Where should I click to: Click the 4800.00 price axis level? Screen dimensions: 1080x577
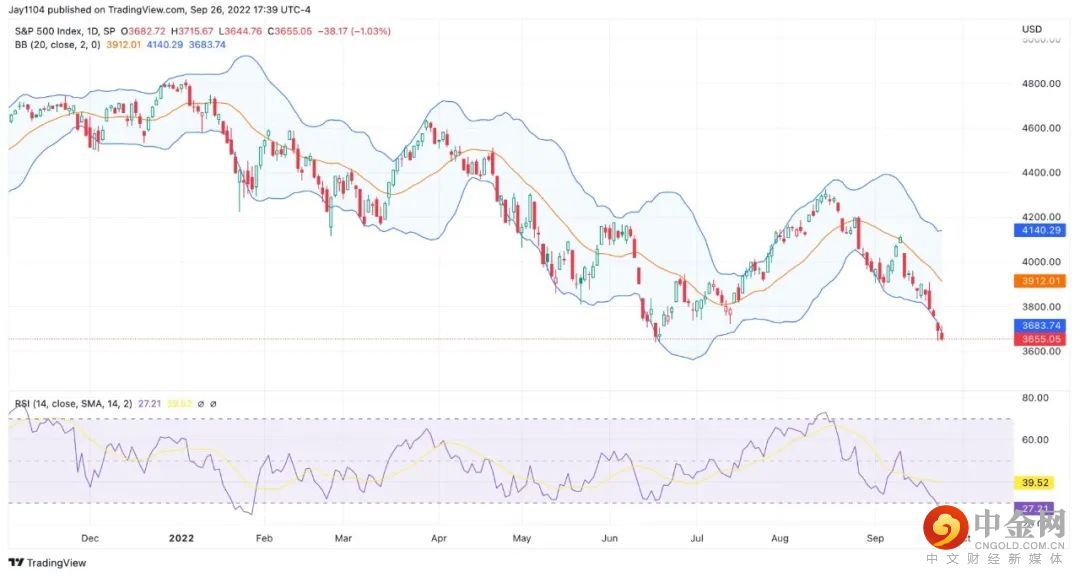tap(1040, 83)
